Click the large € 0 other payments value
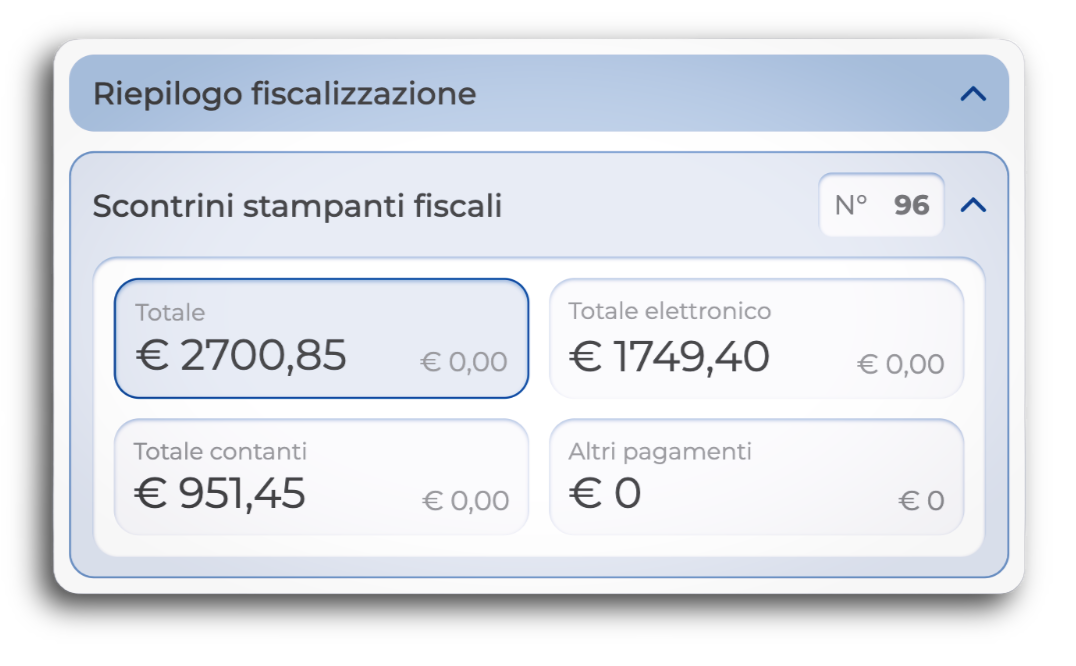1076x666 pixels. (x=605, y=494)
